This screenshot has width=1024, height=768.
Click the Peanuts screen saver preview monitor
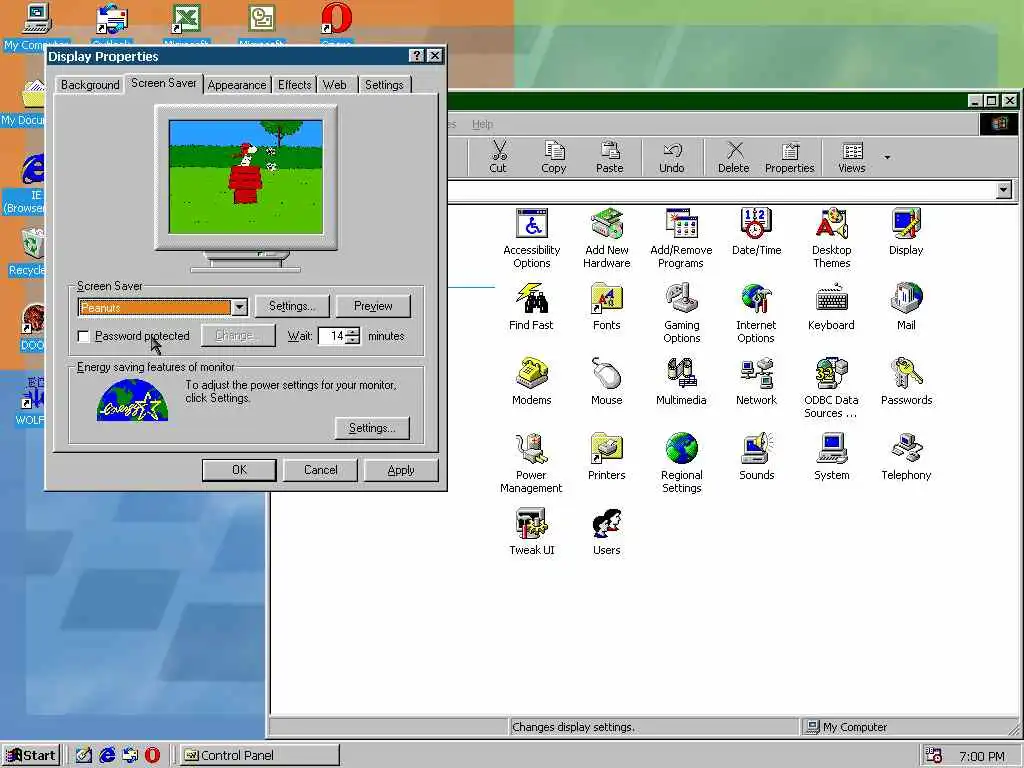246,177
